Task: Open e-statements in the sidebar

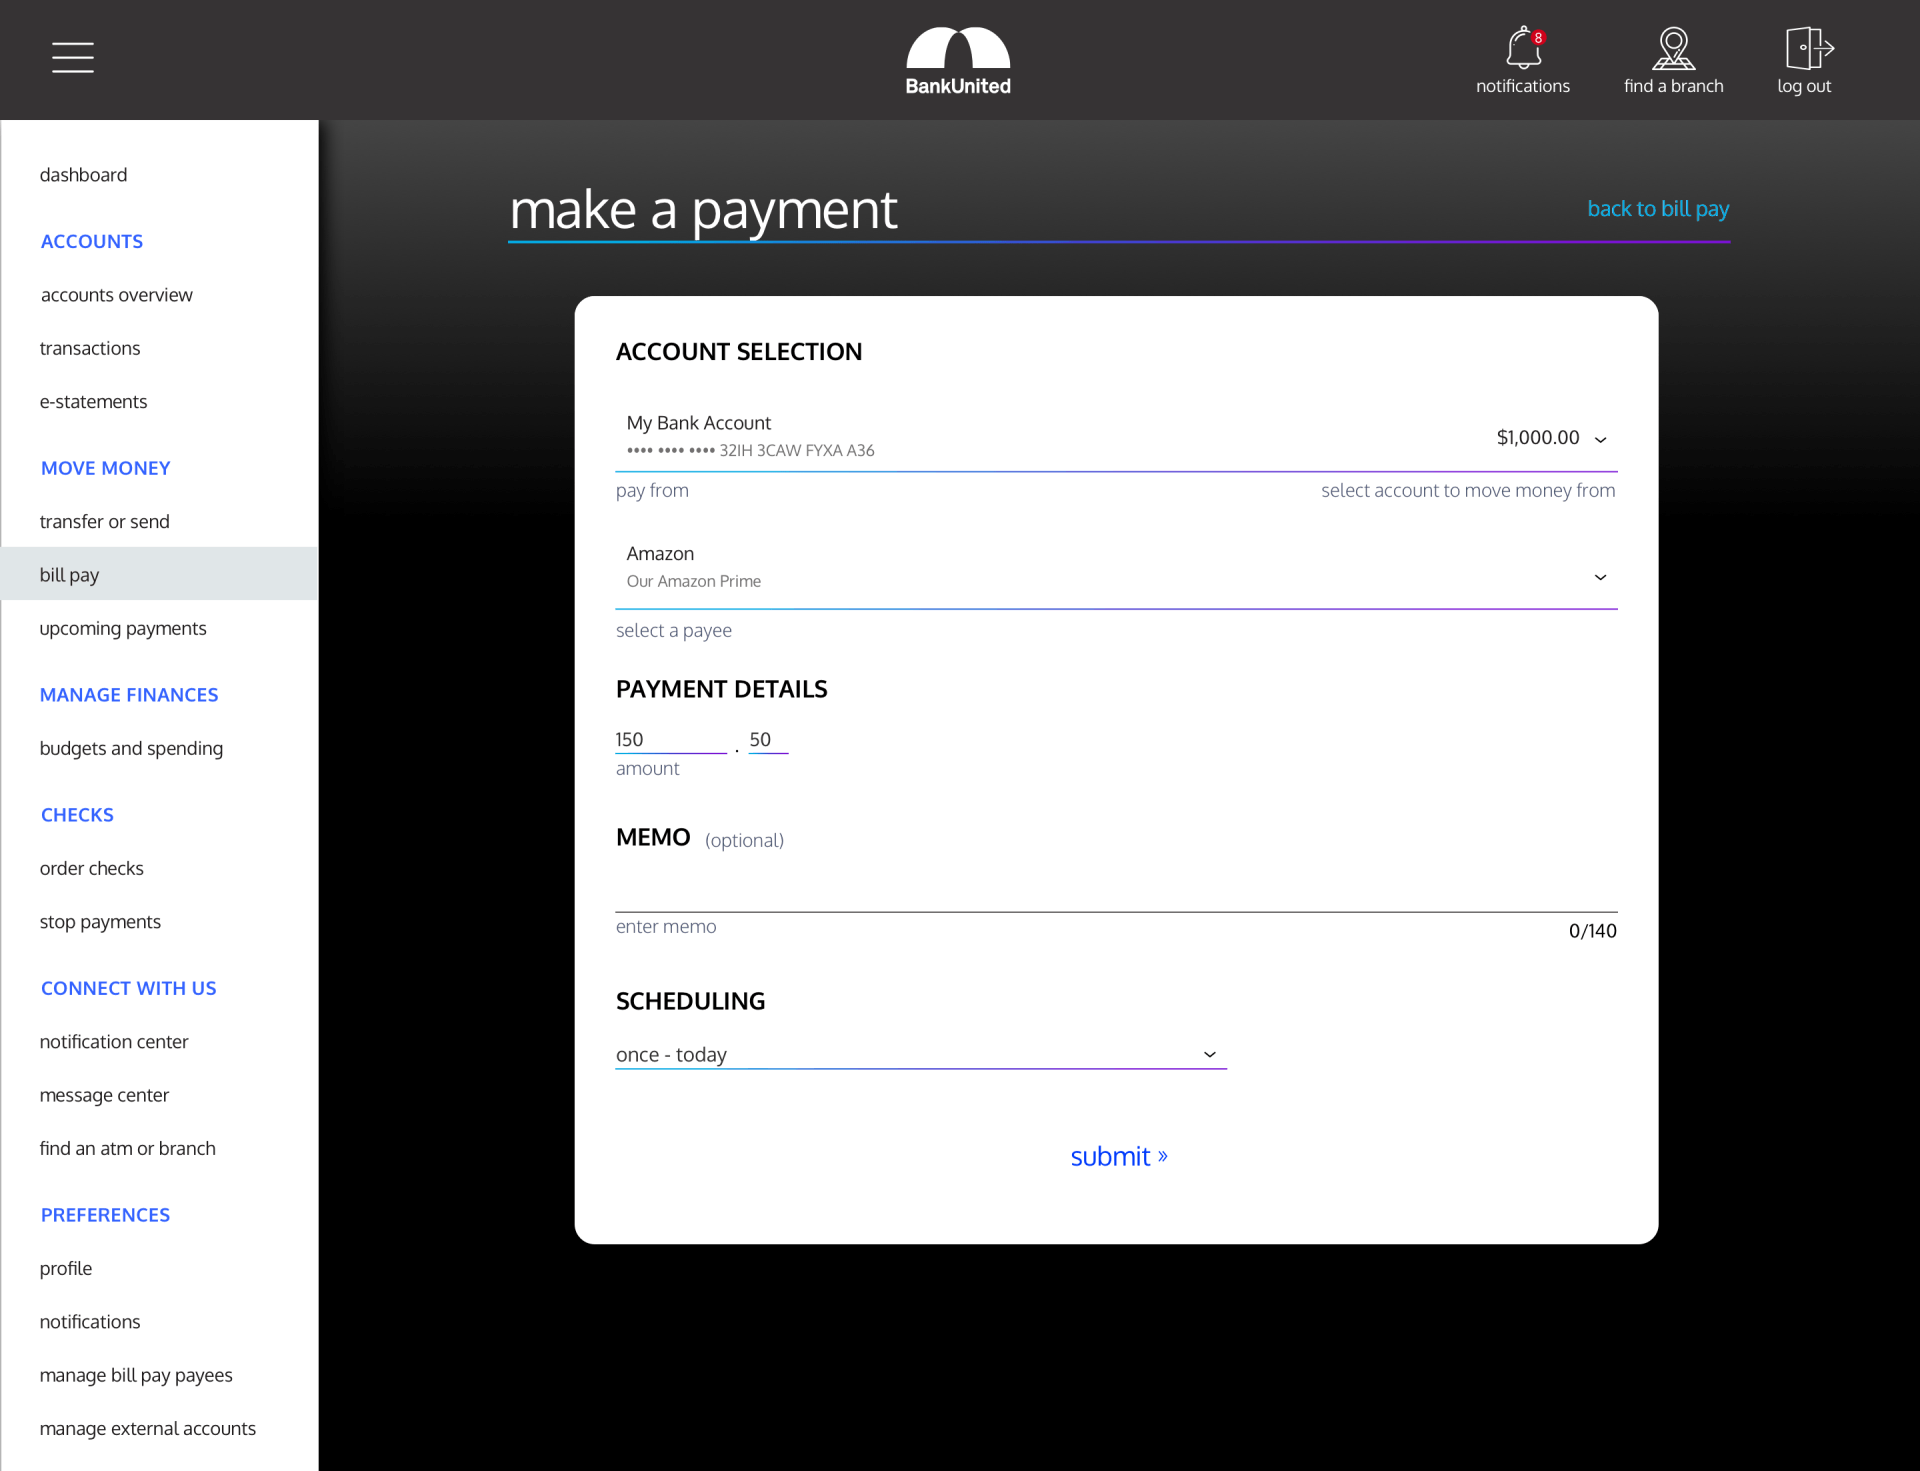Action: [94, 401]
